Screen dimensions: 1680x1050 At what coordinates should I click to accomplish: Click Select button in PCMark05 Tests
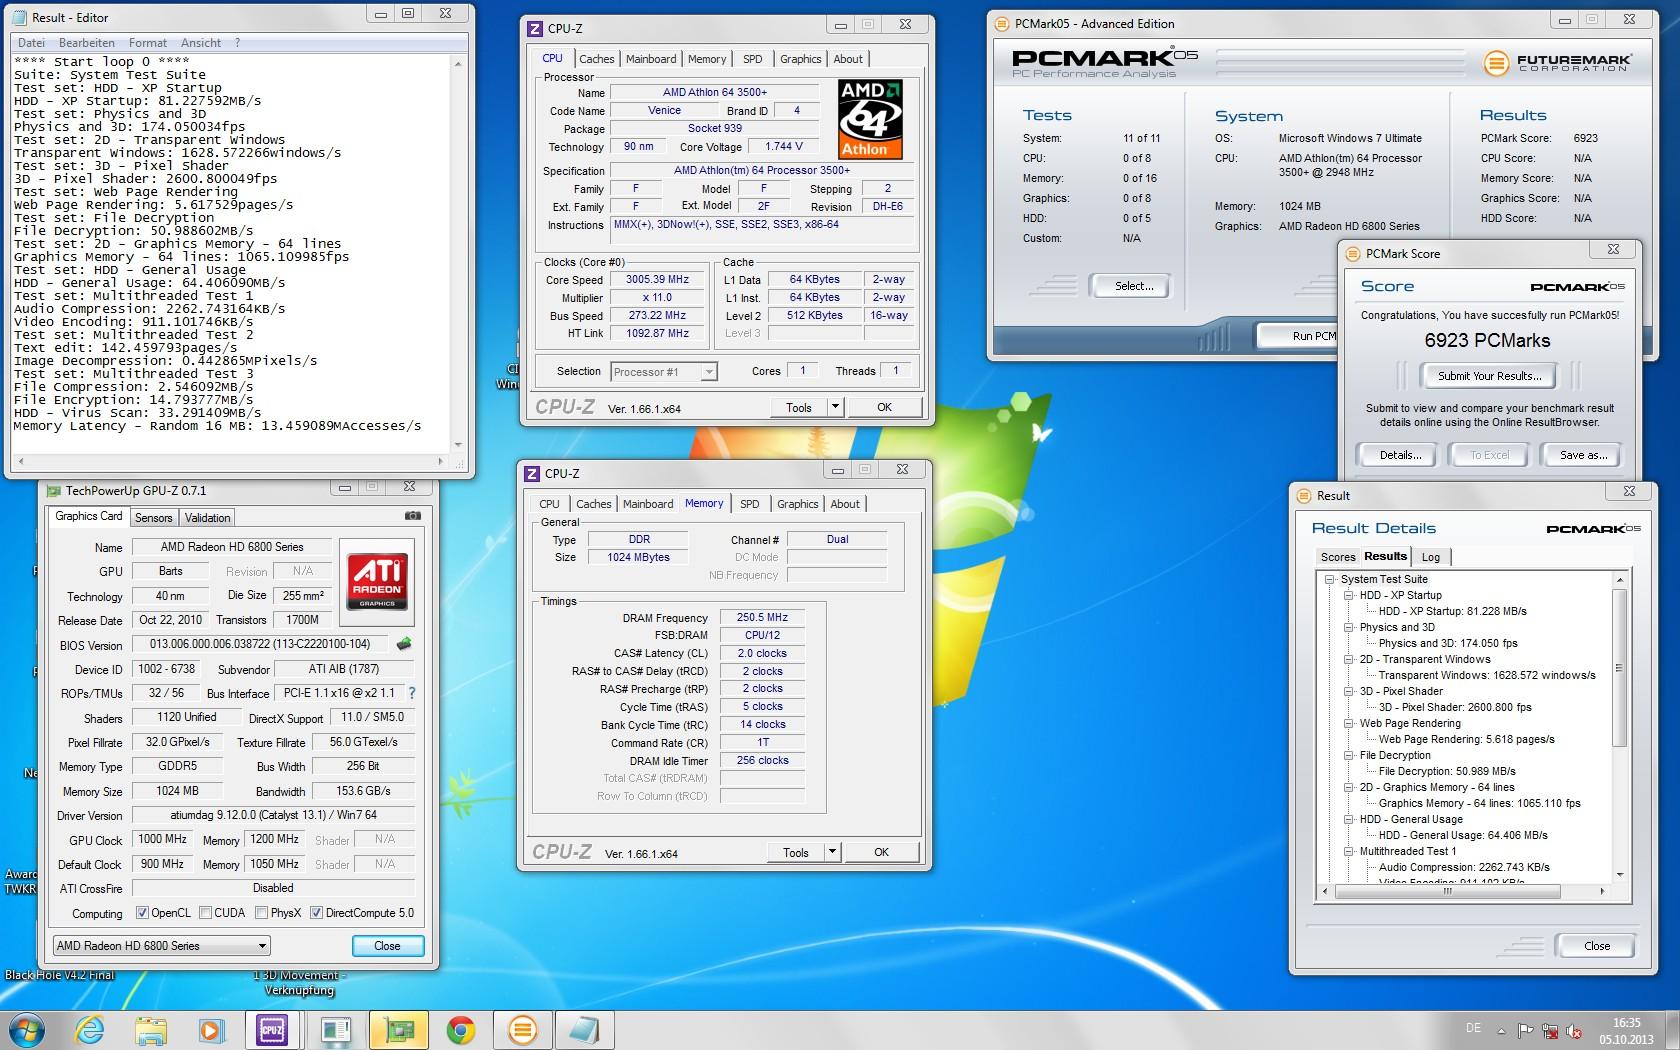[1134, 286]
